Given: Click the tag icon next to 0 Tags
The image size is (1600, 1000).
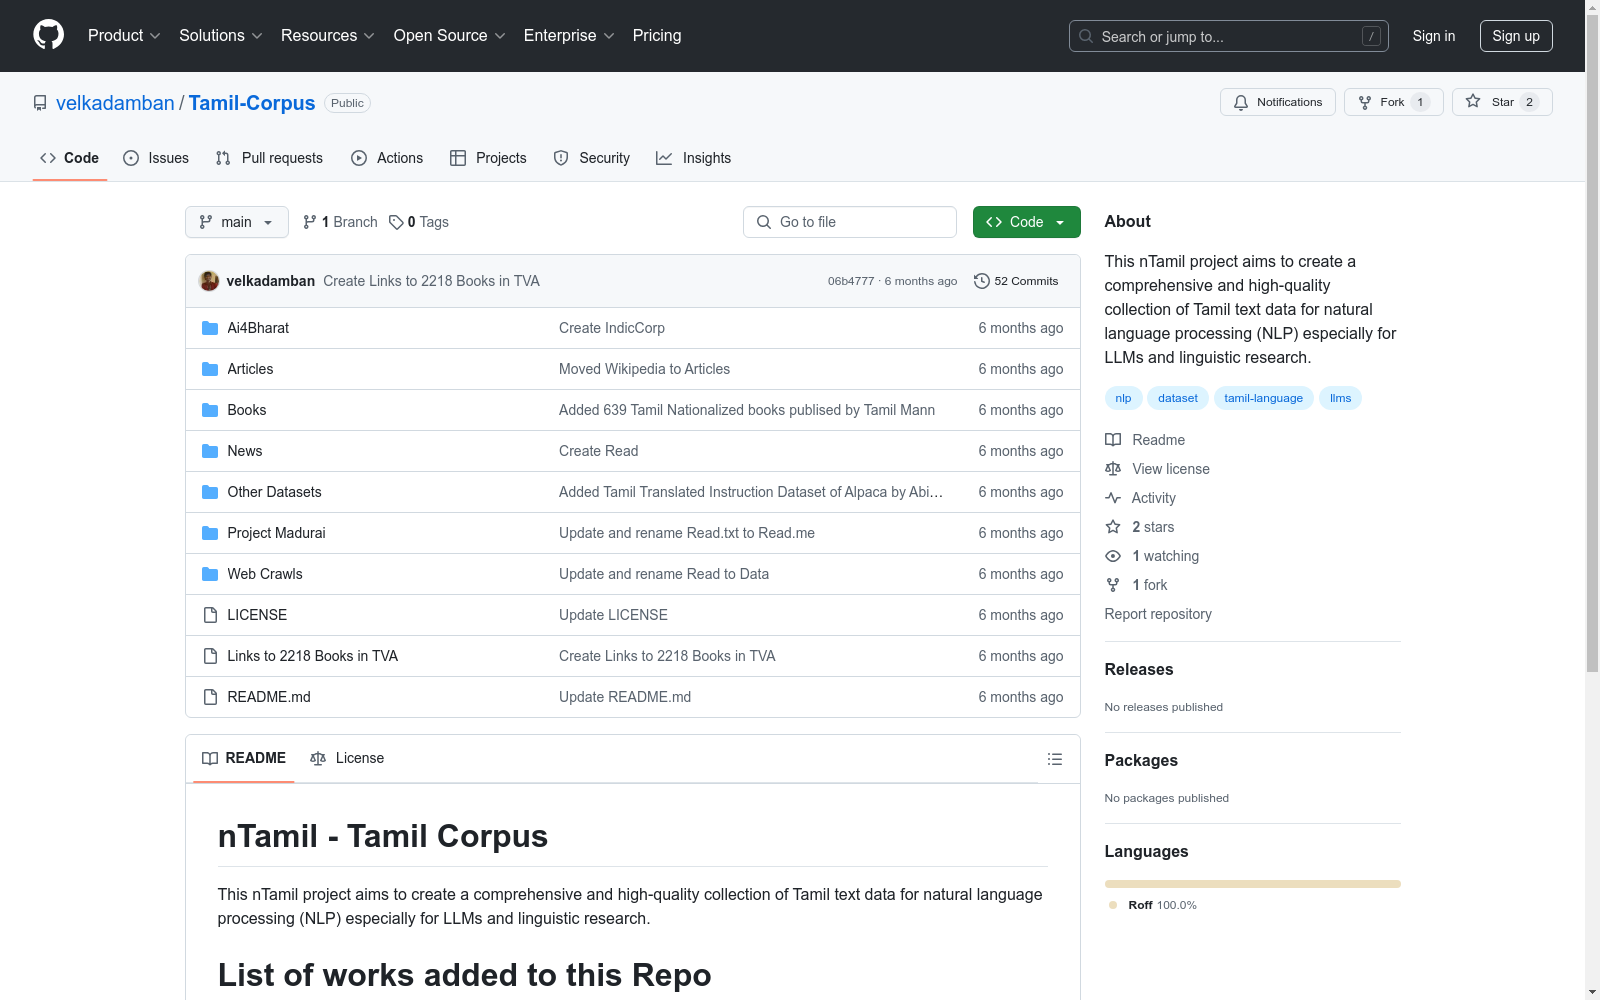Looking at the screenshot, I should click(x=396, y=222).
